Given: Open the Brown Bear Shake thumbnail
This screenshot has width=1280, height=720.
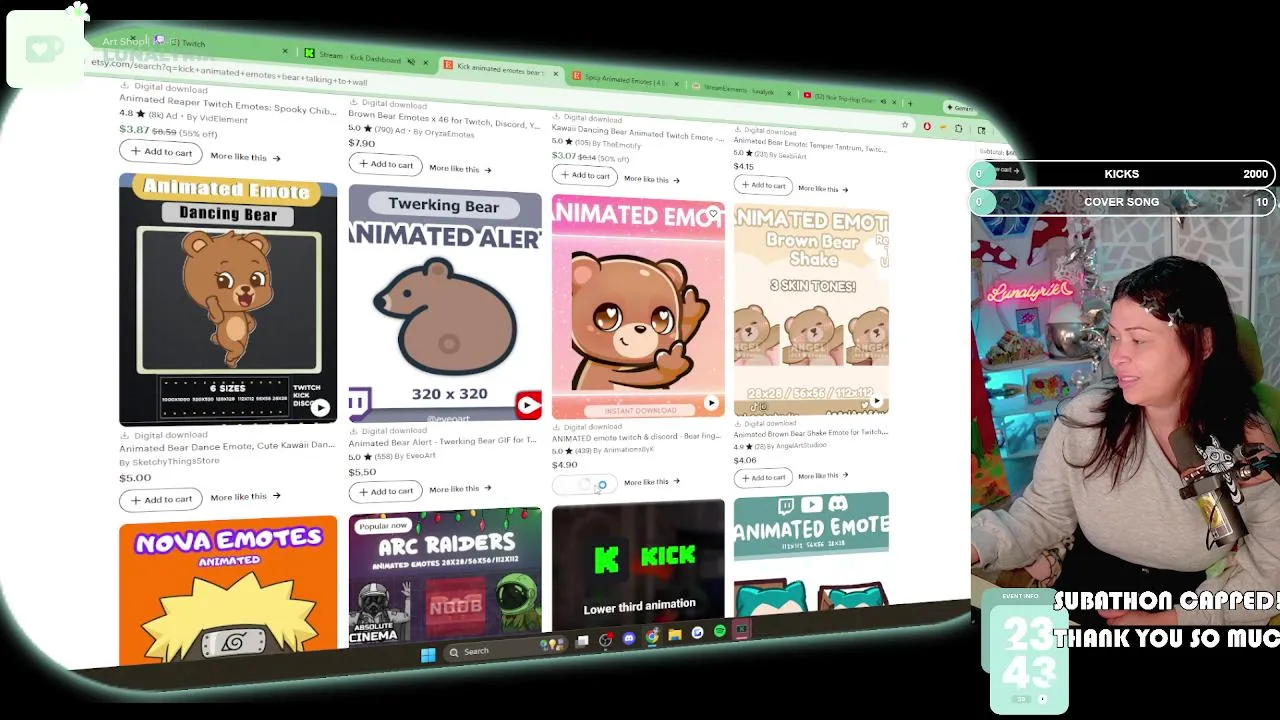Looking at the screenshot, I should (811, 309).
